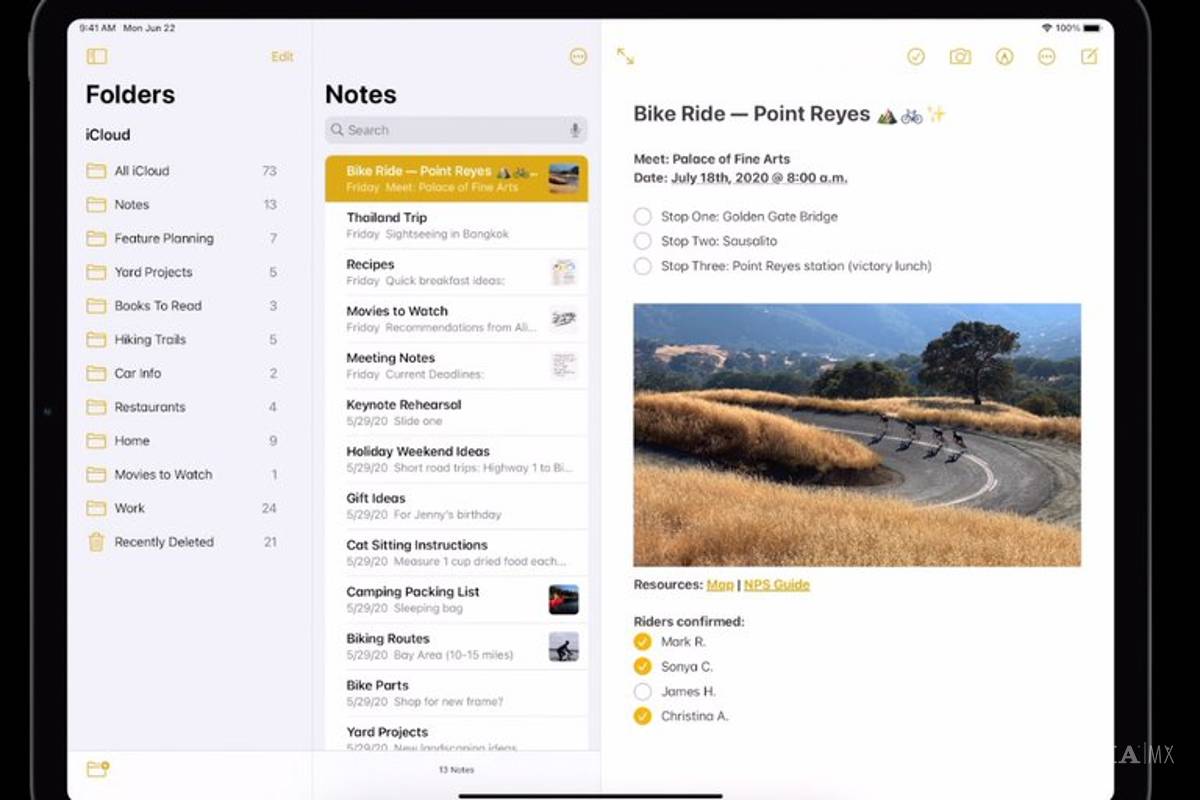This screenshot has width=1200, height=800.
Task: Tap the Map resource link
Action: [x=719, y=585]
